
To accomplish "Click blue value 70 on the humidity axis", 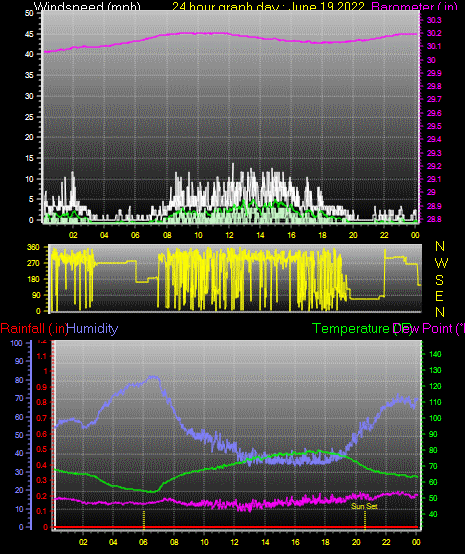I will (x=19, y=399).
